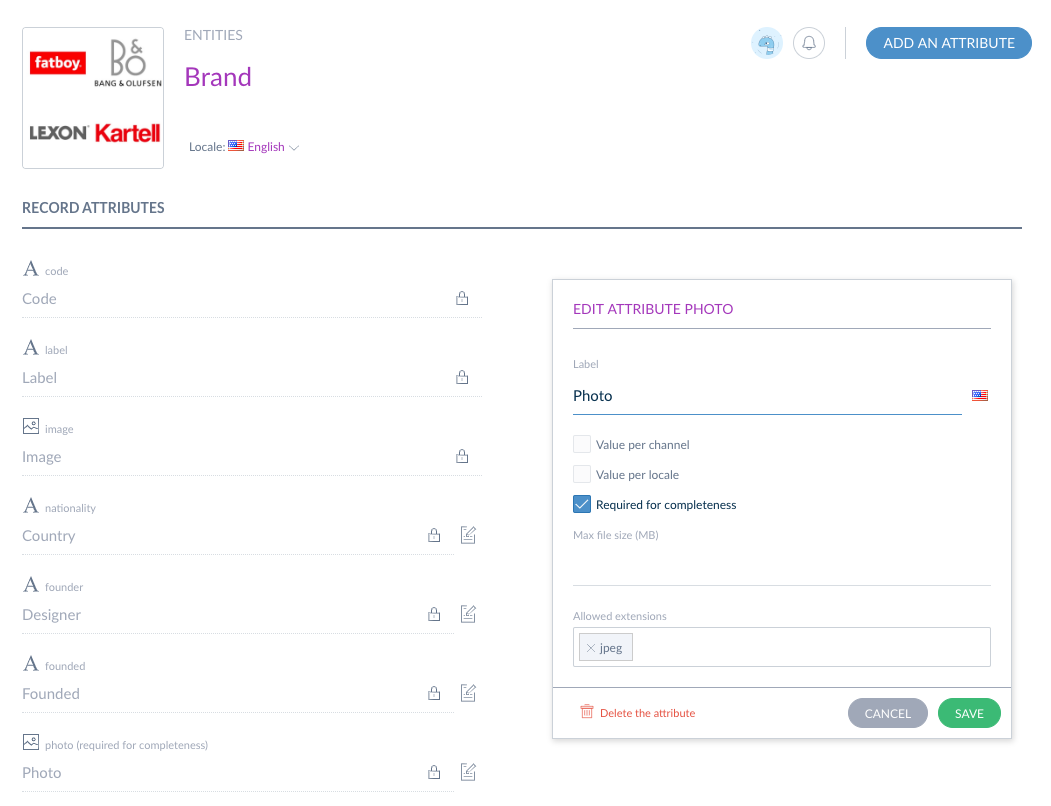Click the lock icon on Image row
The image size is (1051, 806).
(462, 456)
